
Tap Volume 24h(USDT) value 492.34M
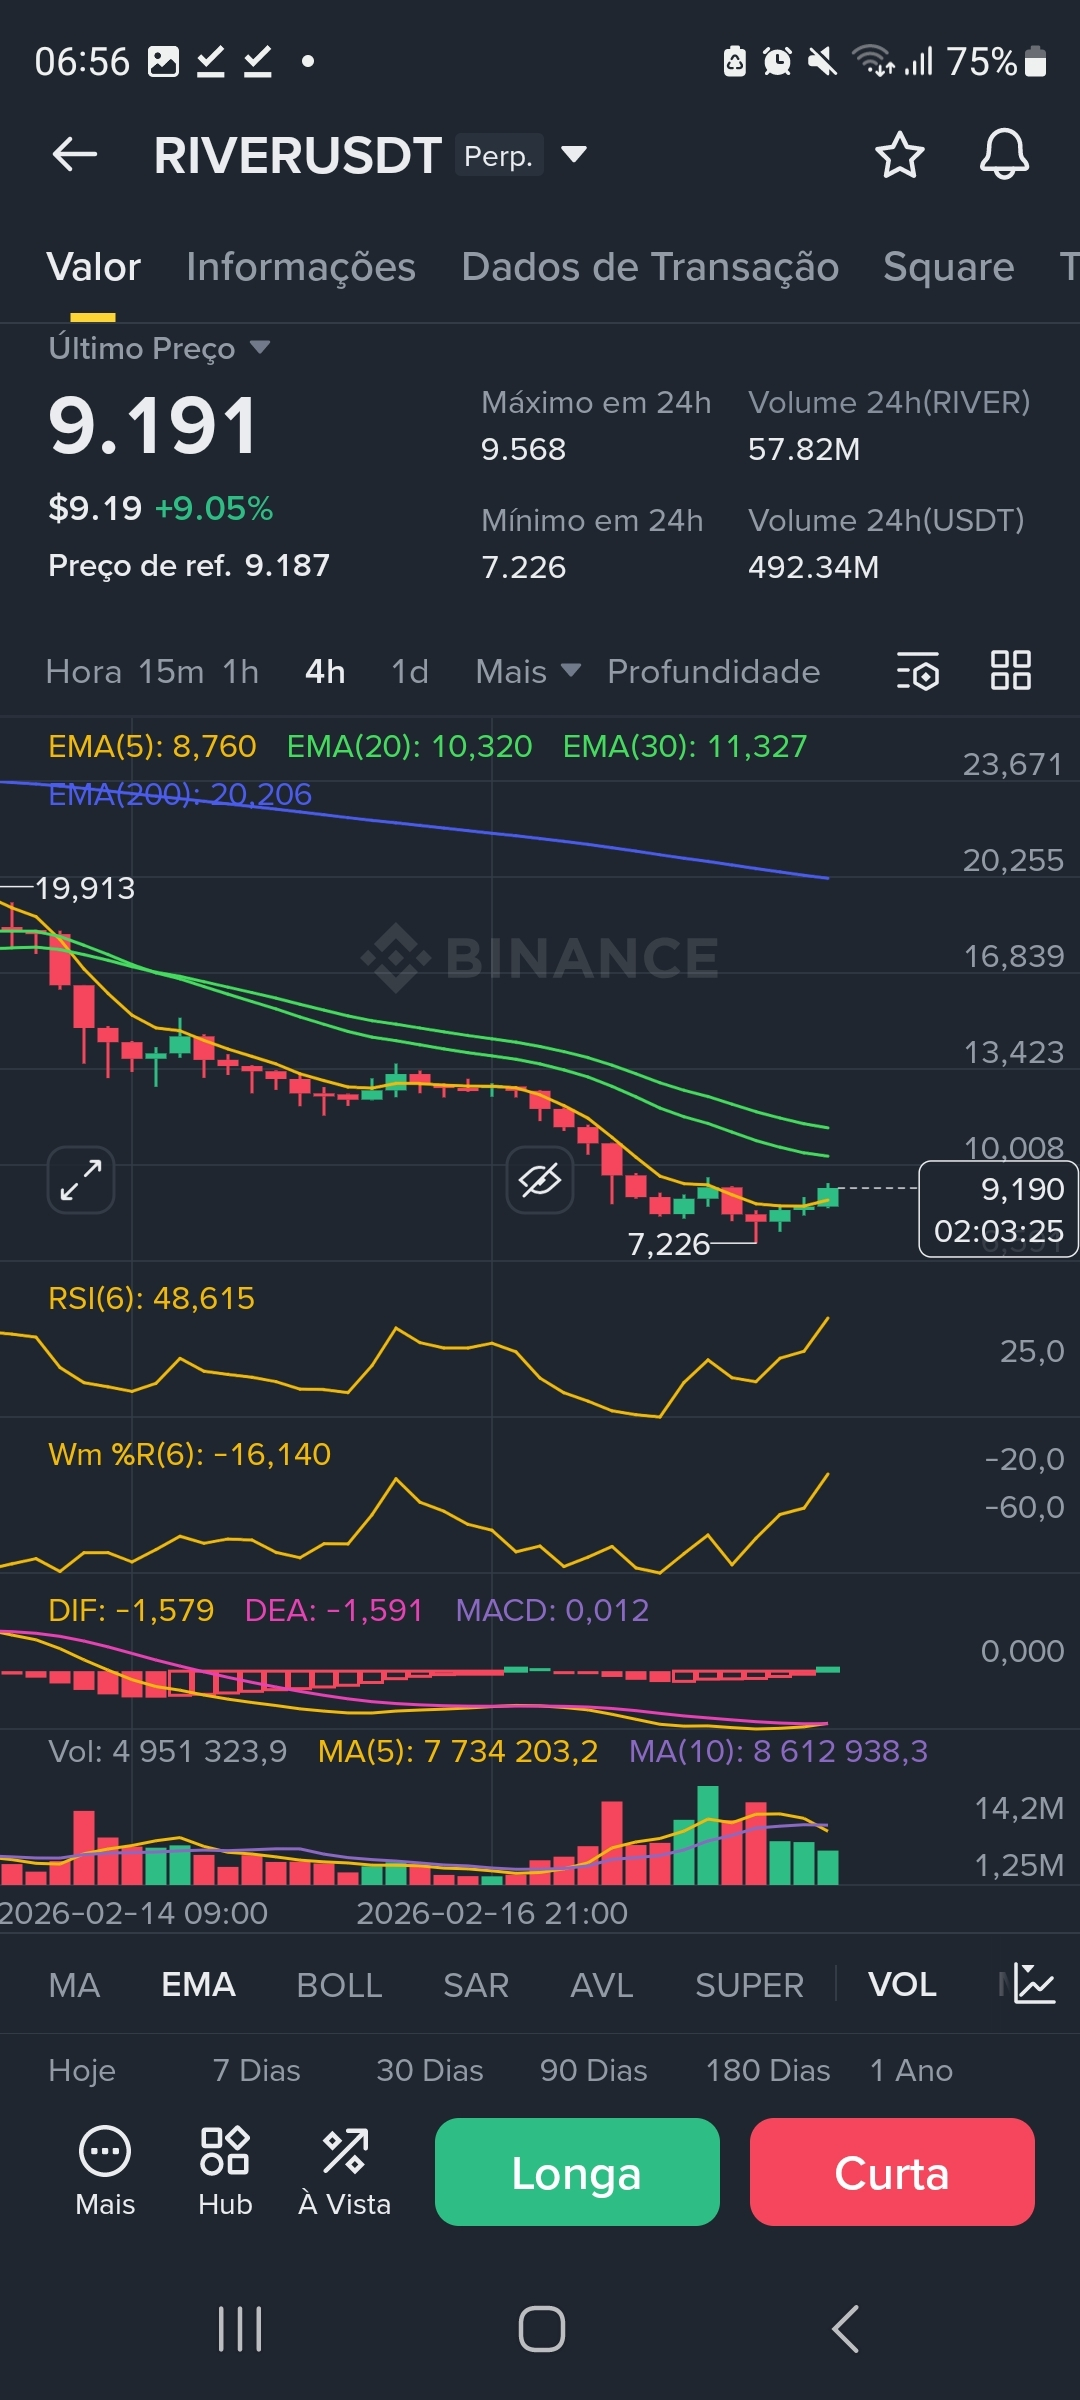[813, 567]
